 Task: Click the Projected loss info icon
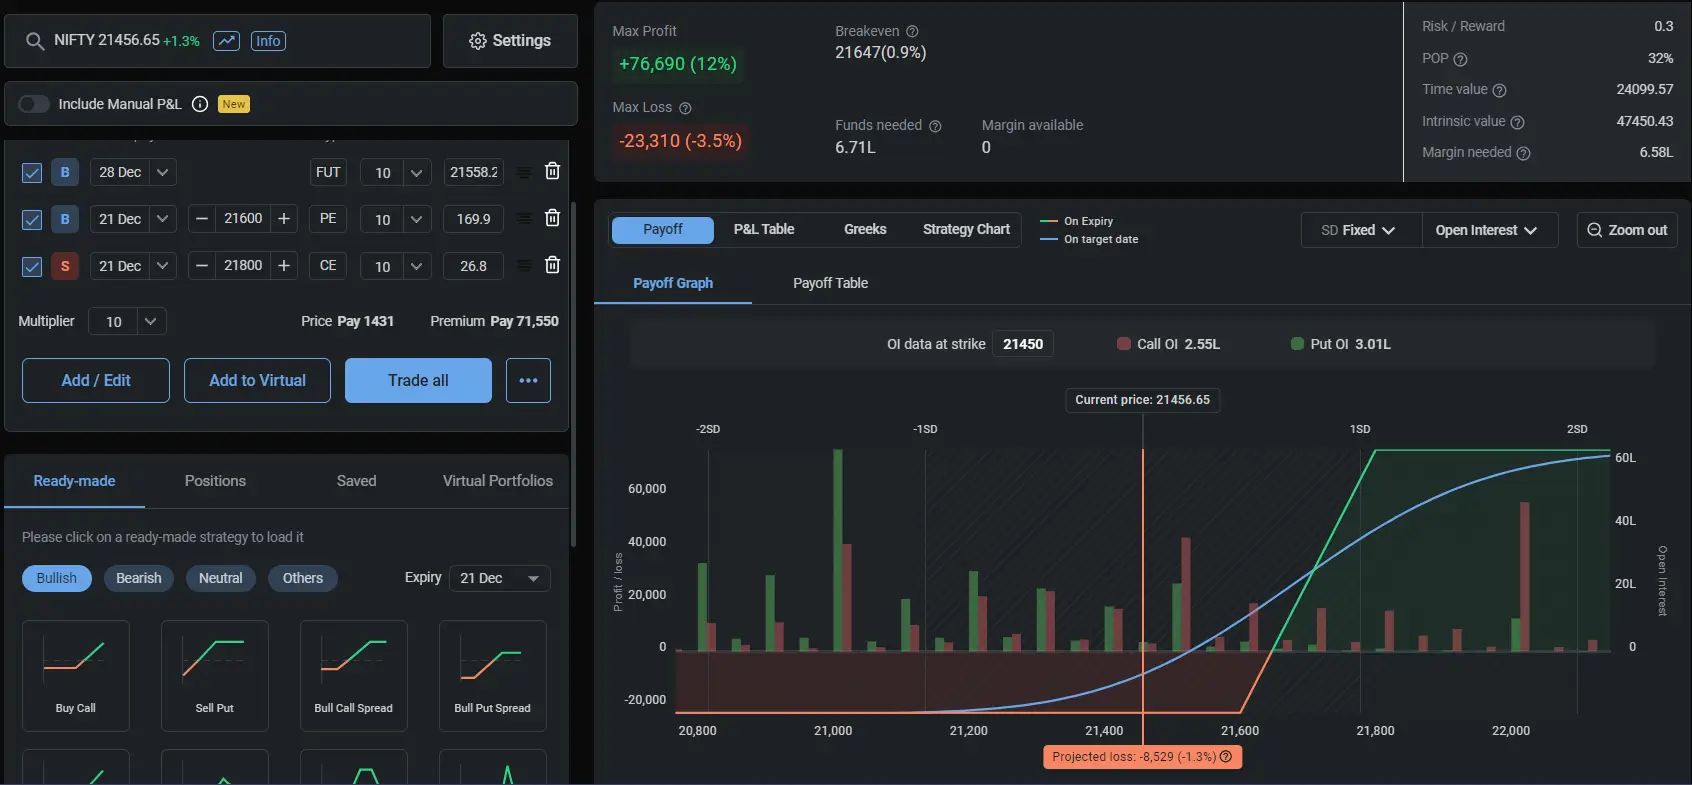1226,757
